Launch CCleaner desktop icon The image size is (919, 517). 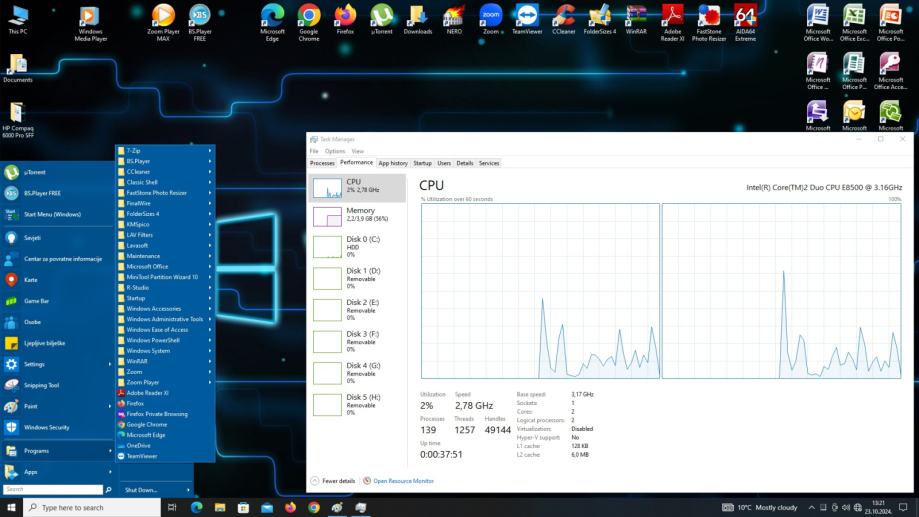point(563,20)
